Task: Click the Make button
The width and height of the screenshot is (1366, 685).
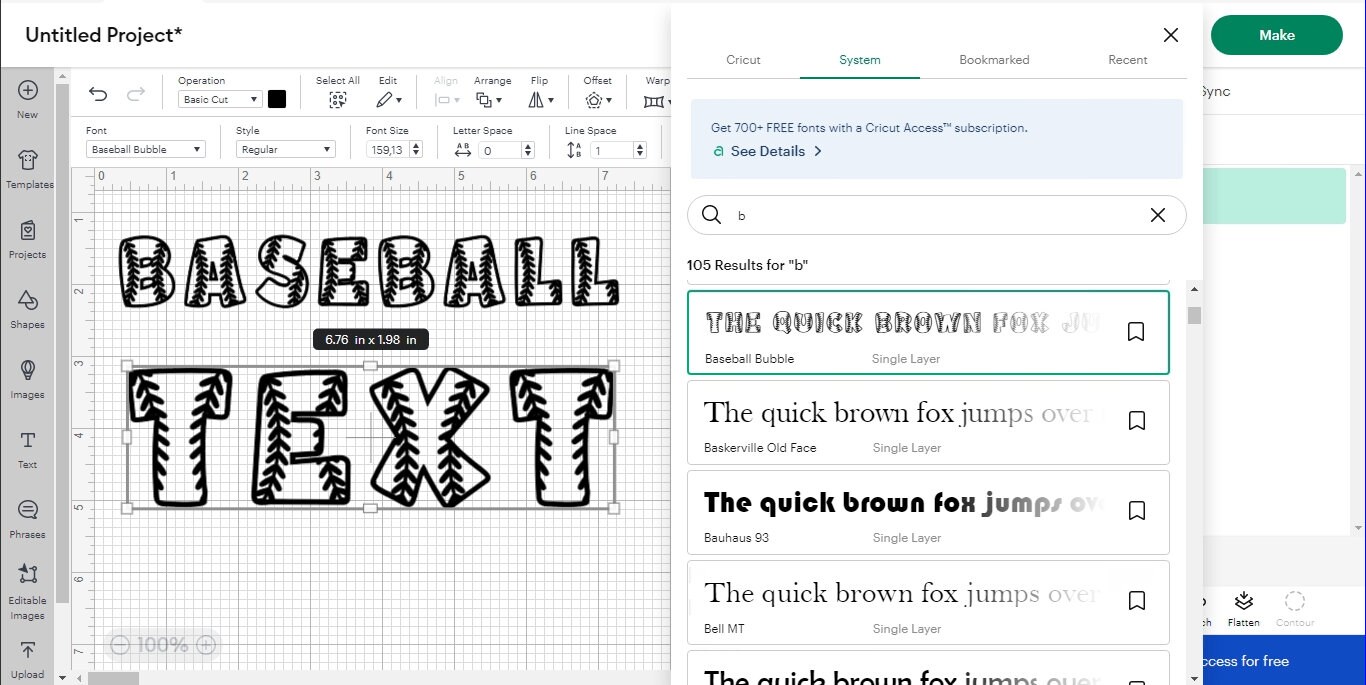Action: click(1276, 34)
